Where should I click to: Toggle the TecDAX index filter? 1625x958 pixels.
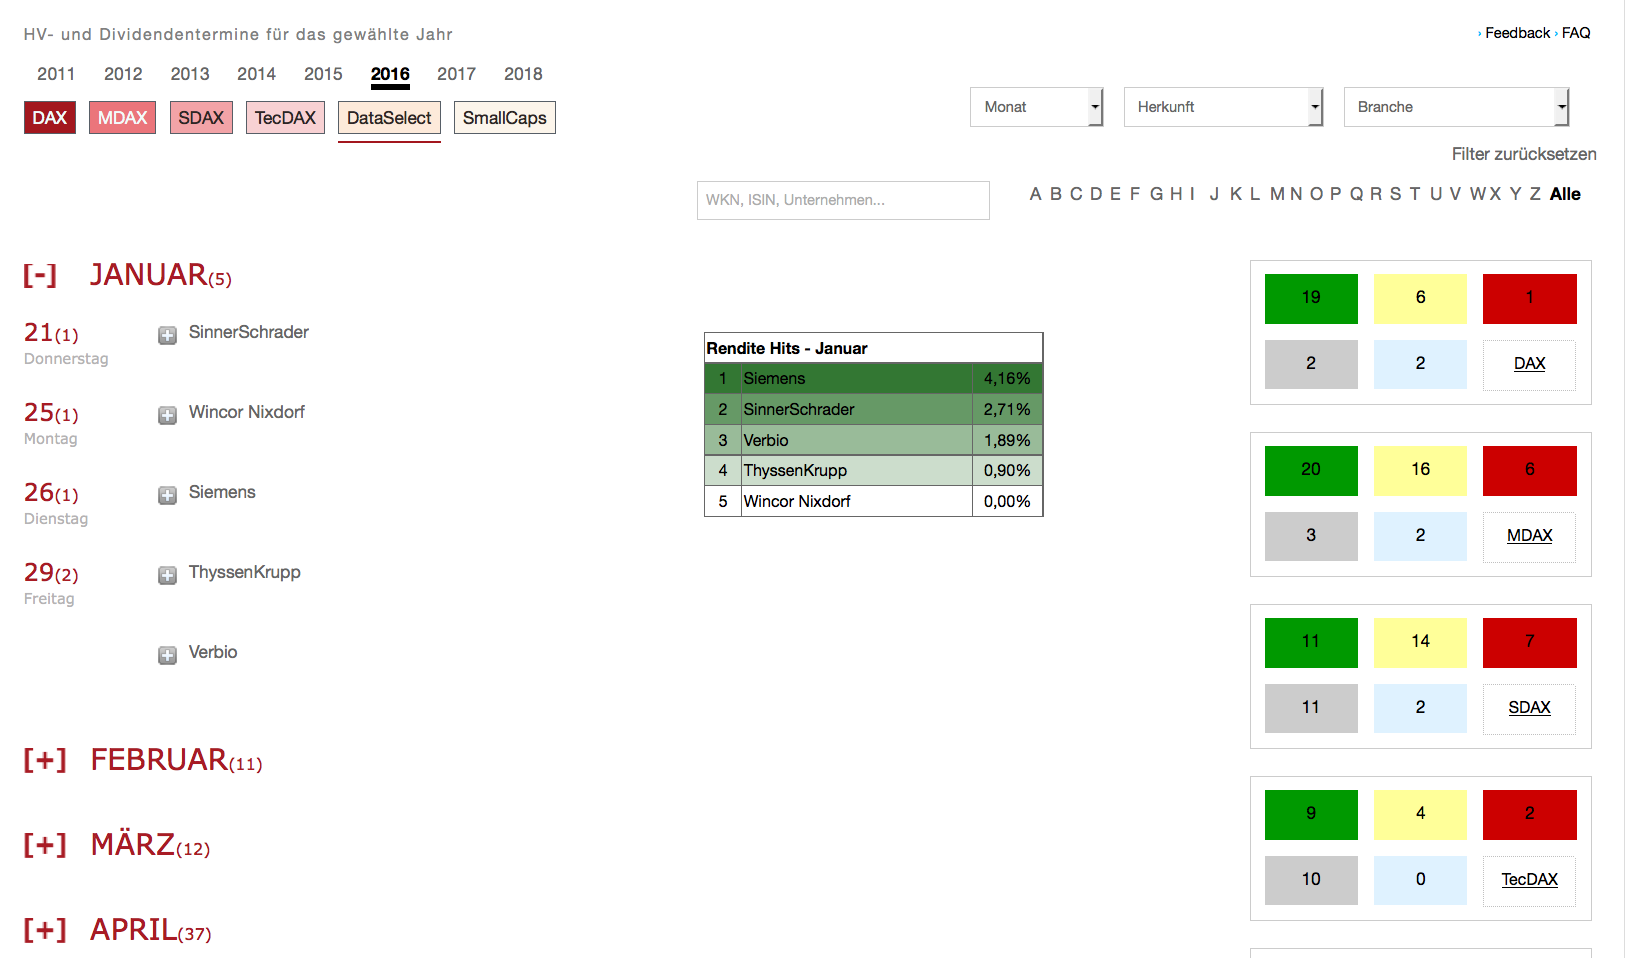(285, 118)
